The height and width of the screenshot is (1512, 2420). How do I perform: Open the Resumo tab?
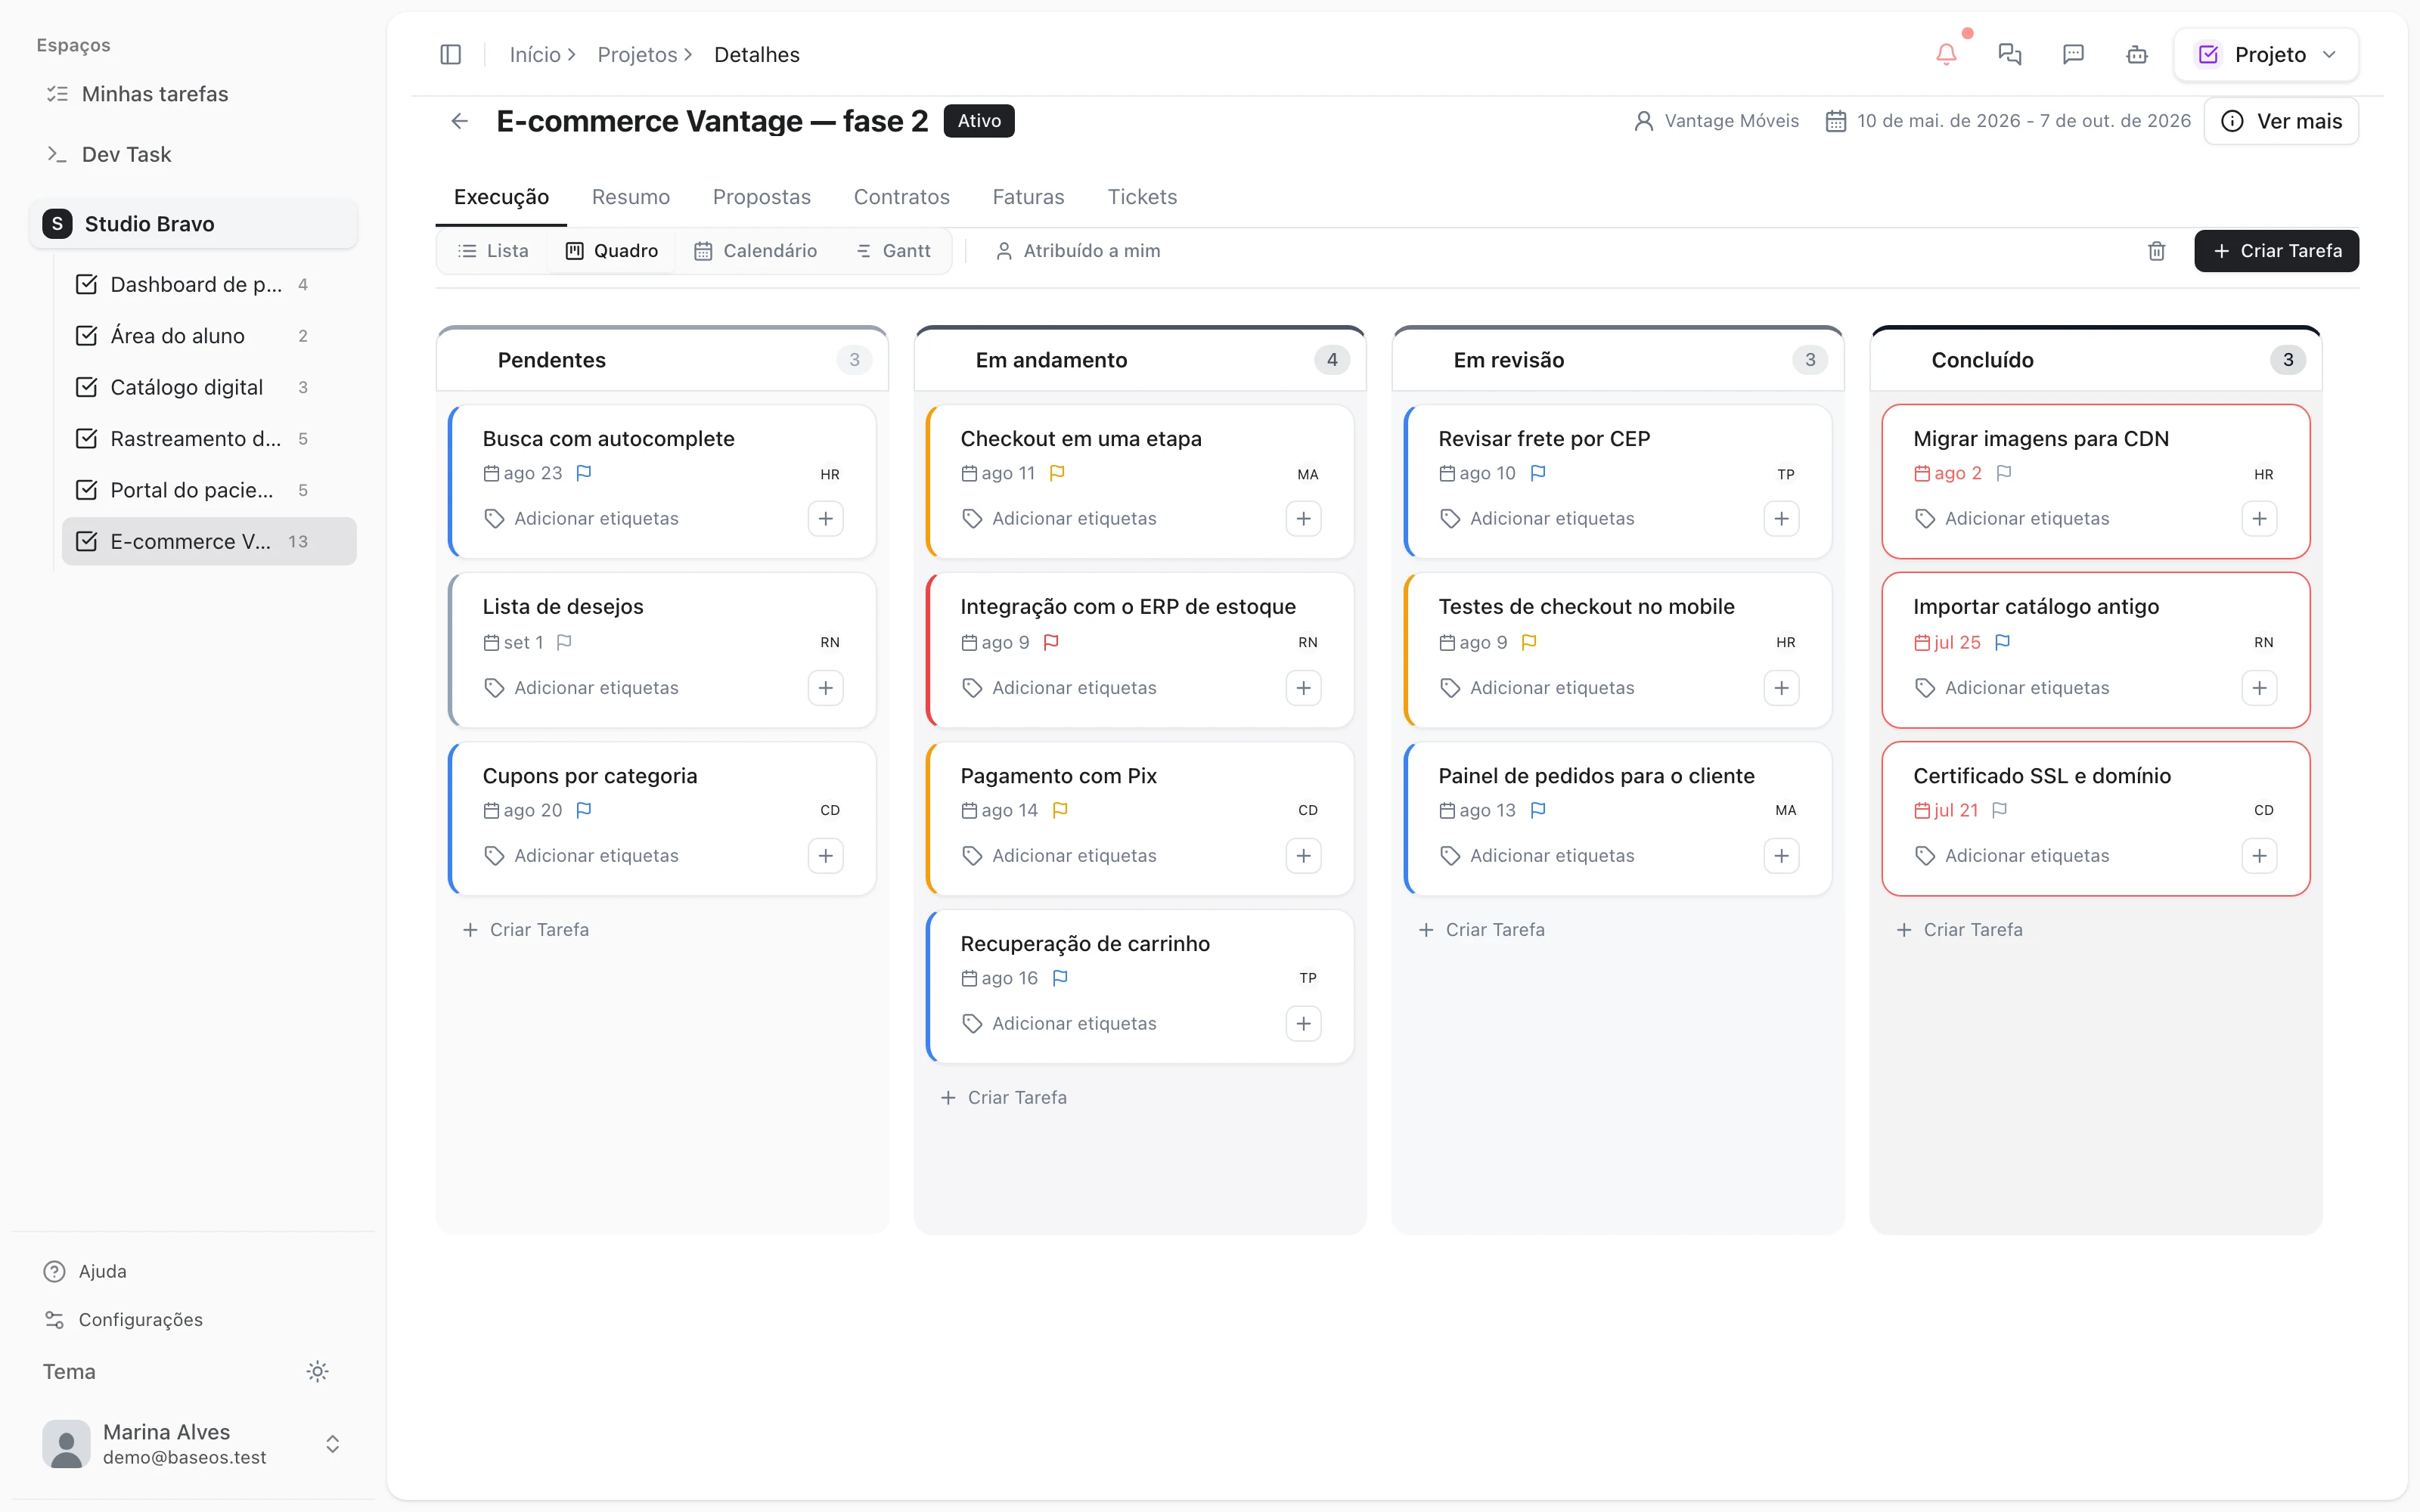tap(630, 197)
